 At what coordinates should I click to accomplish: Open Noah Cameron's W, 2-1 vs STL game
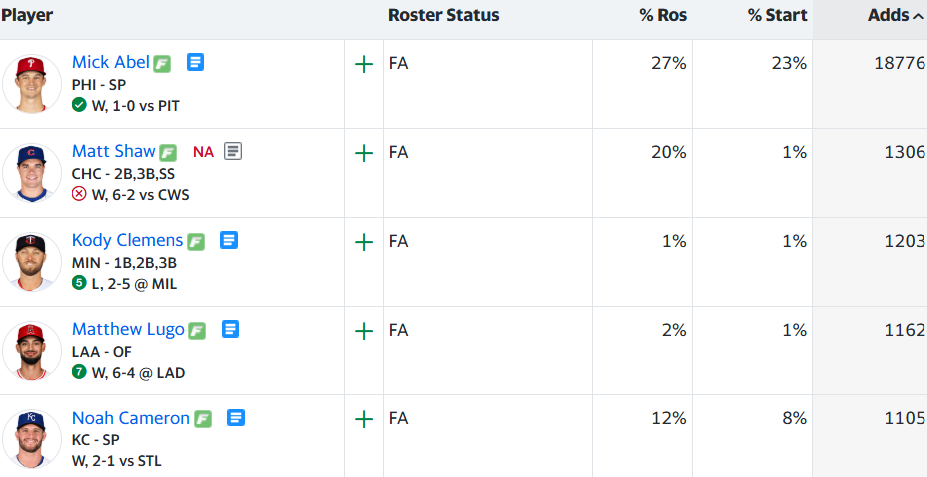click(x=116, y=460)
